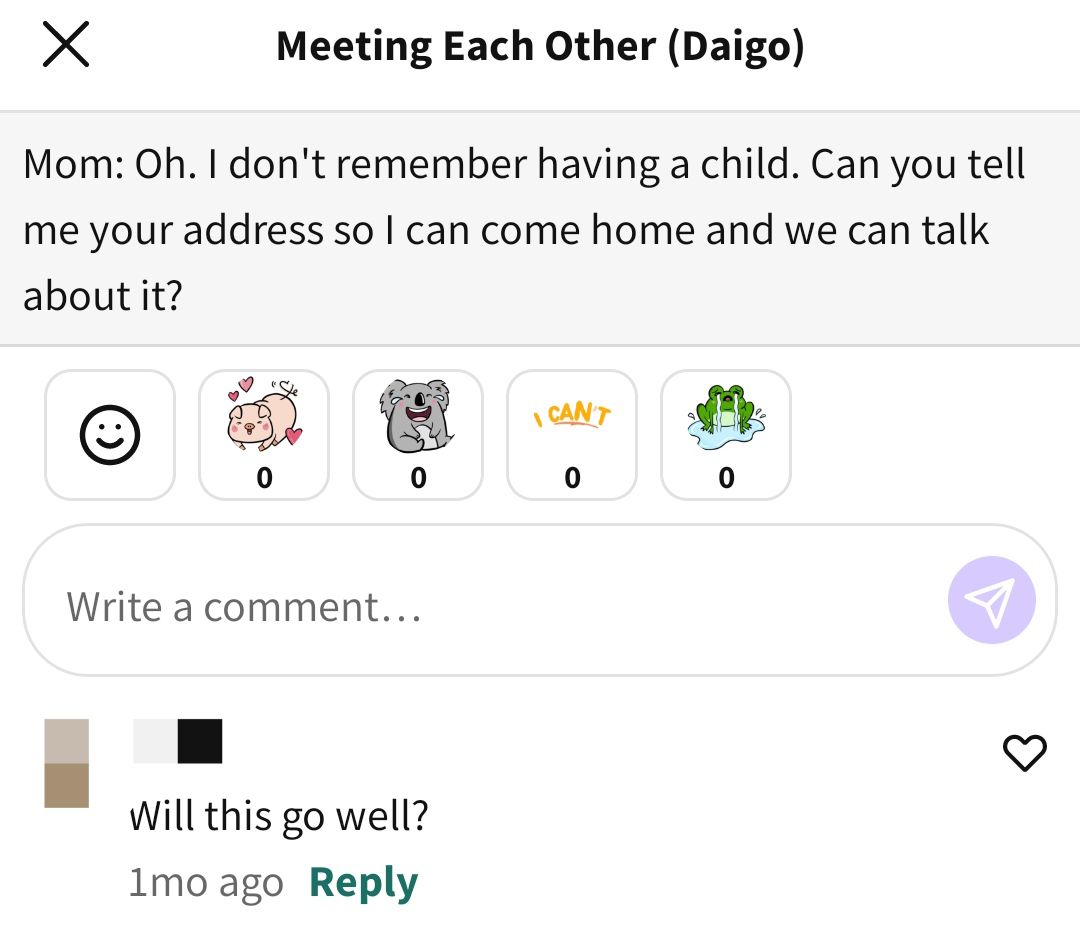Open the commenter's username badge

(178, 741)
